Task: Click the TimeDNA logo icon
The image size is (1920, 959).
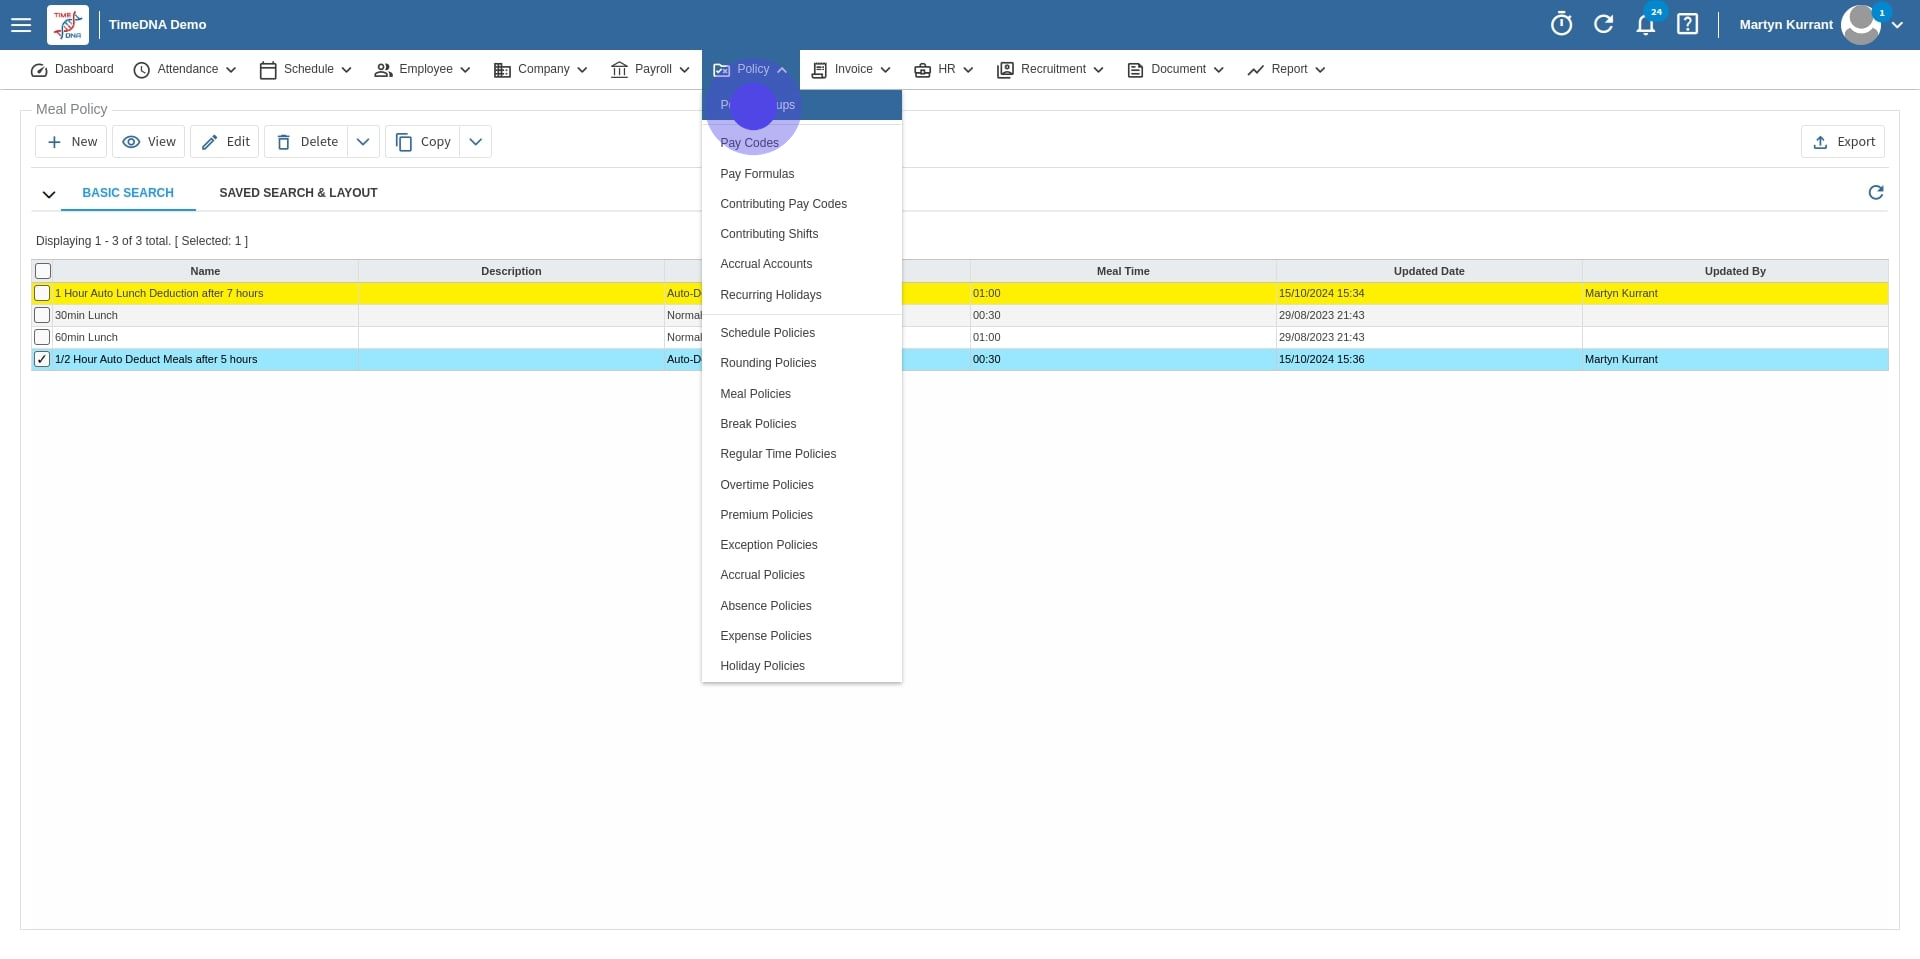Action: click(x=68, y=25)
